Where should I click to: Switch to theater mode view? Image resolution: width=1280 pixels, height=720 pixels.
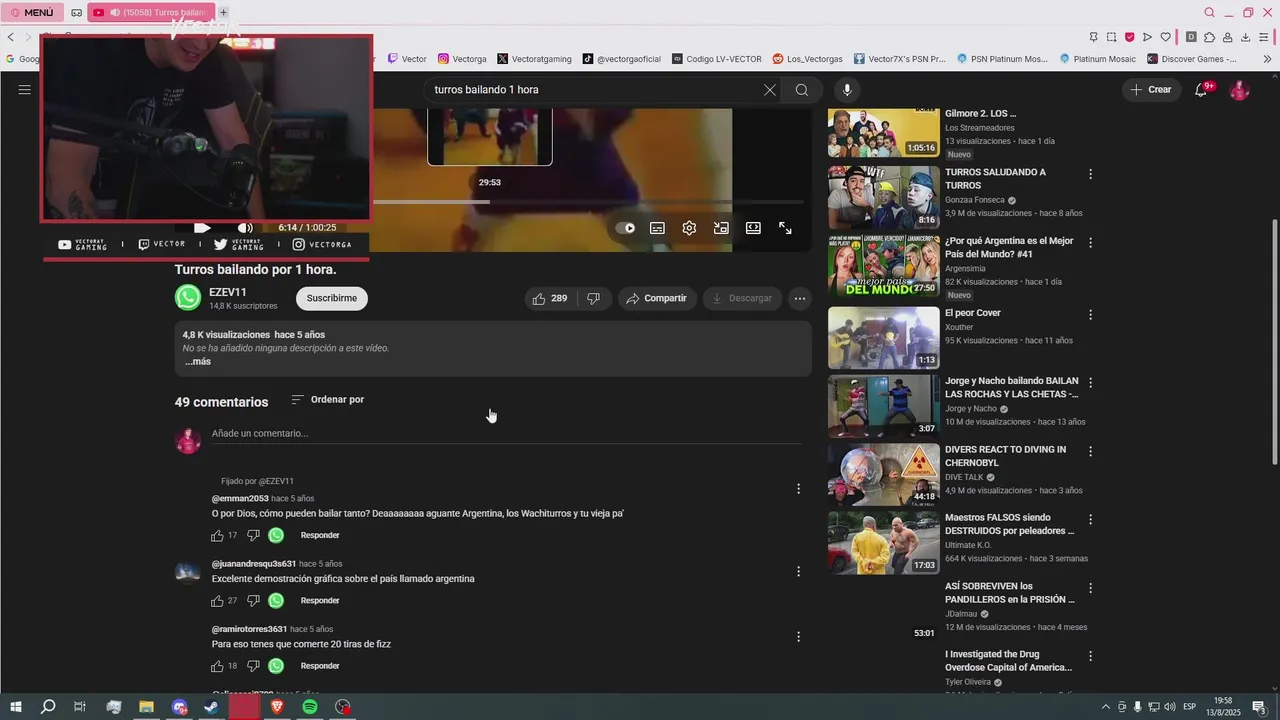click(753, 228)
